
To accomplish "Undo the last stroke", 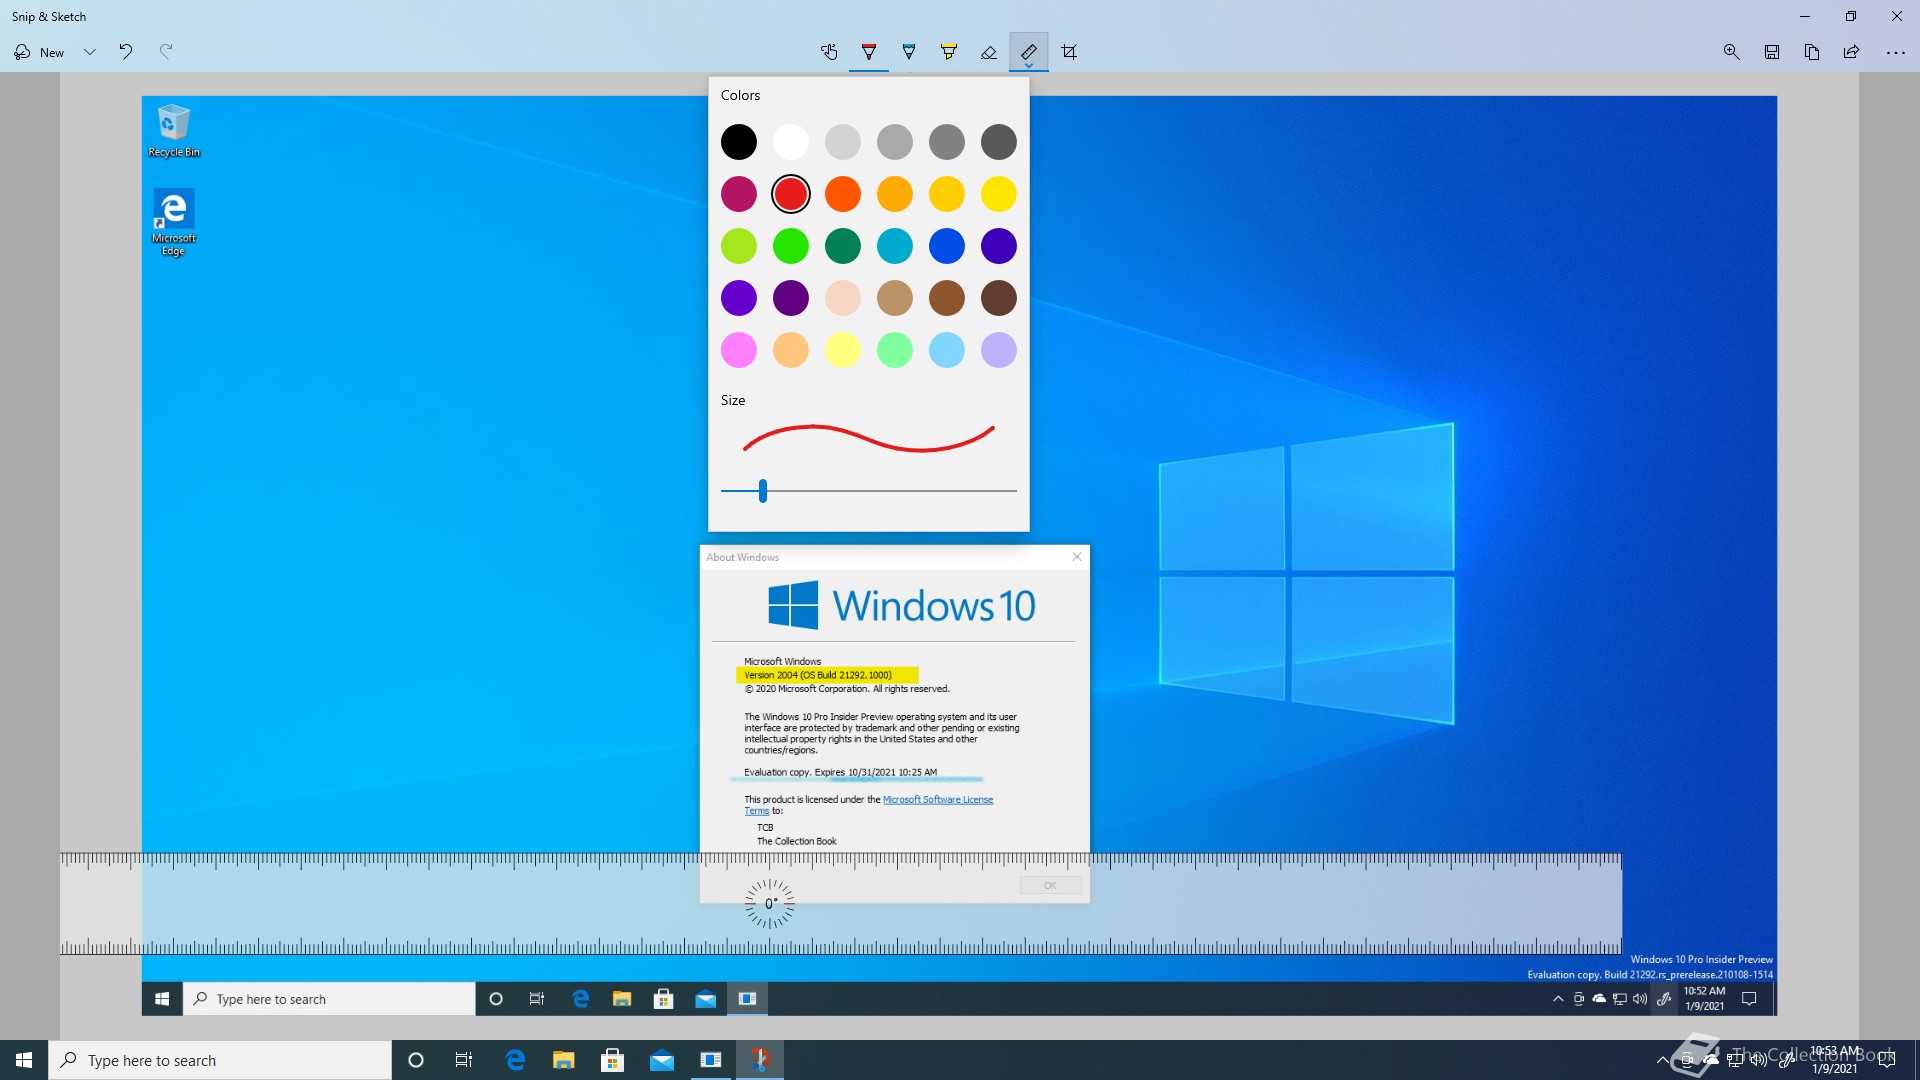I will click(126, 52).
